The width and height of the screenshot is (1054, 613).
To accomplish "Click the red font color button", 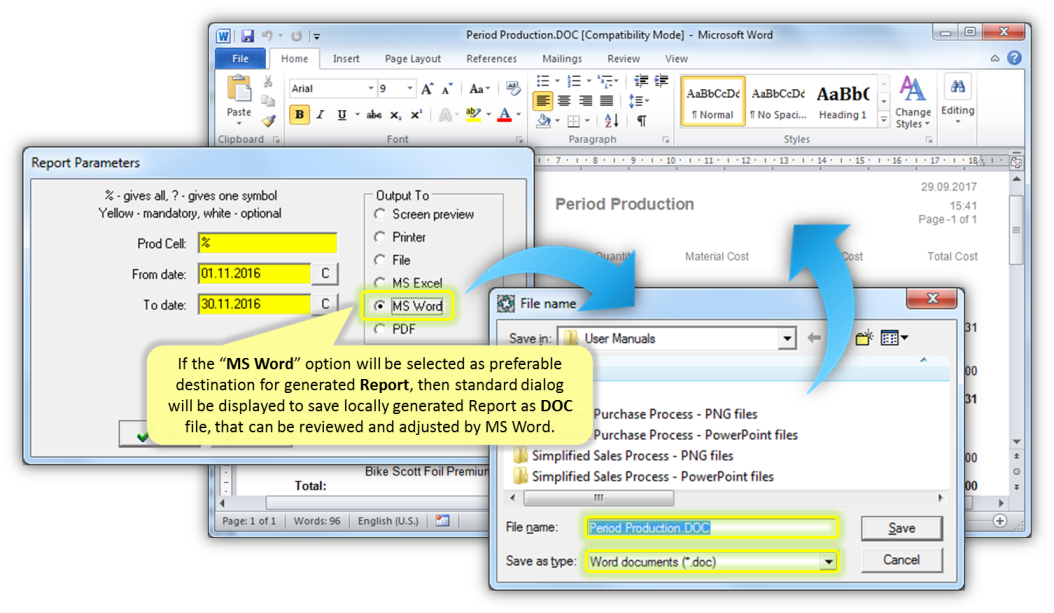I will [x=504, y=115].
